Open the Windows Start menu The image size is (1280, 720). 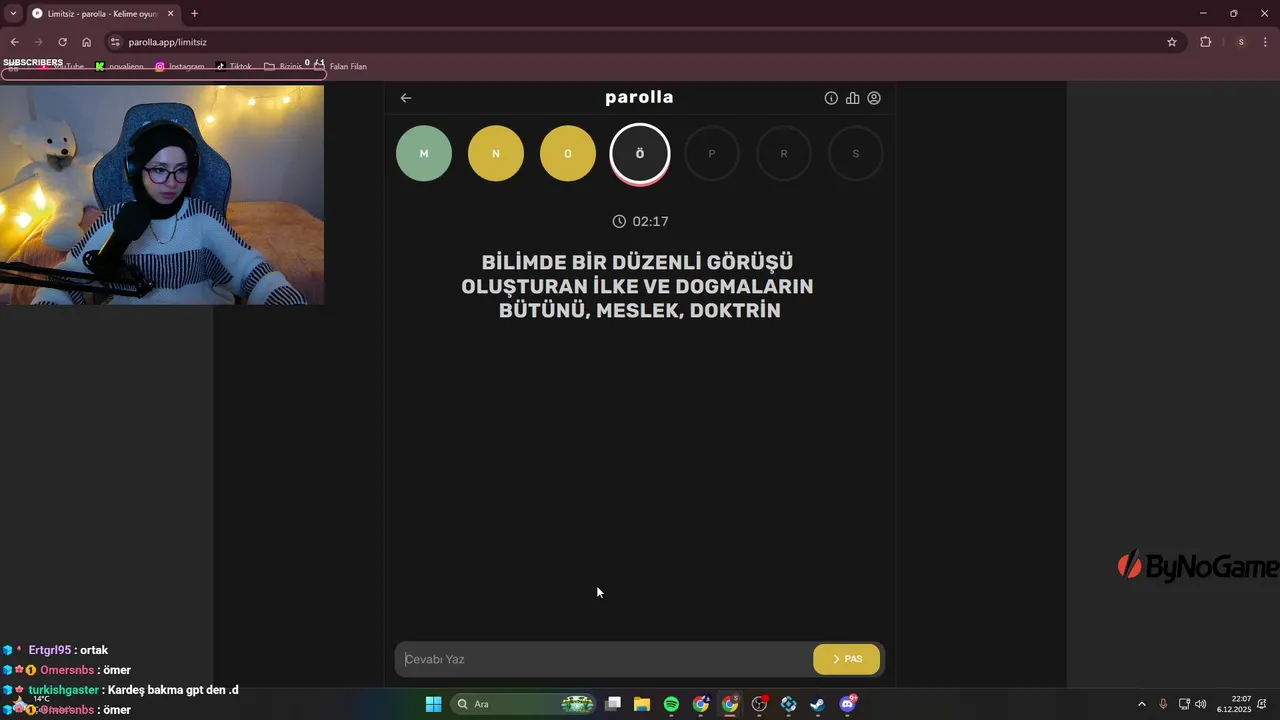point(433,704)
